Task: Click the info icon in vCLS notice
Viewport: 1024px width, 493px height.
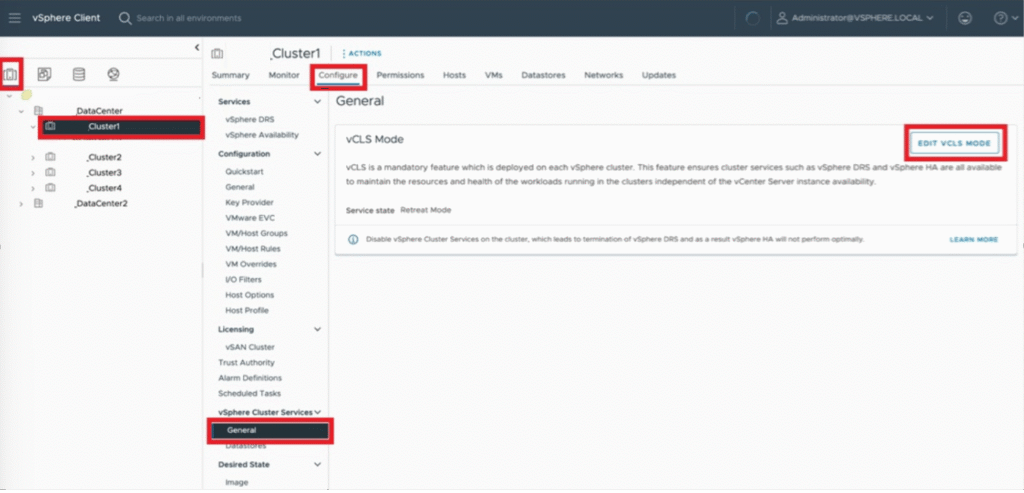Action: tap(353, 240)
